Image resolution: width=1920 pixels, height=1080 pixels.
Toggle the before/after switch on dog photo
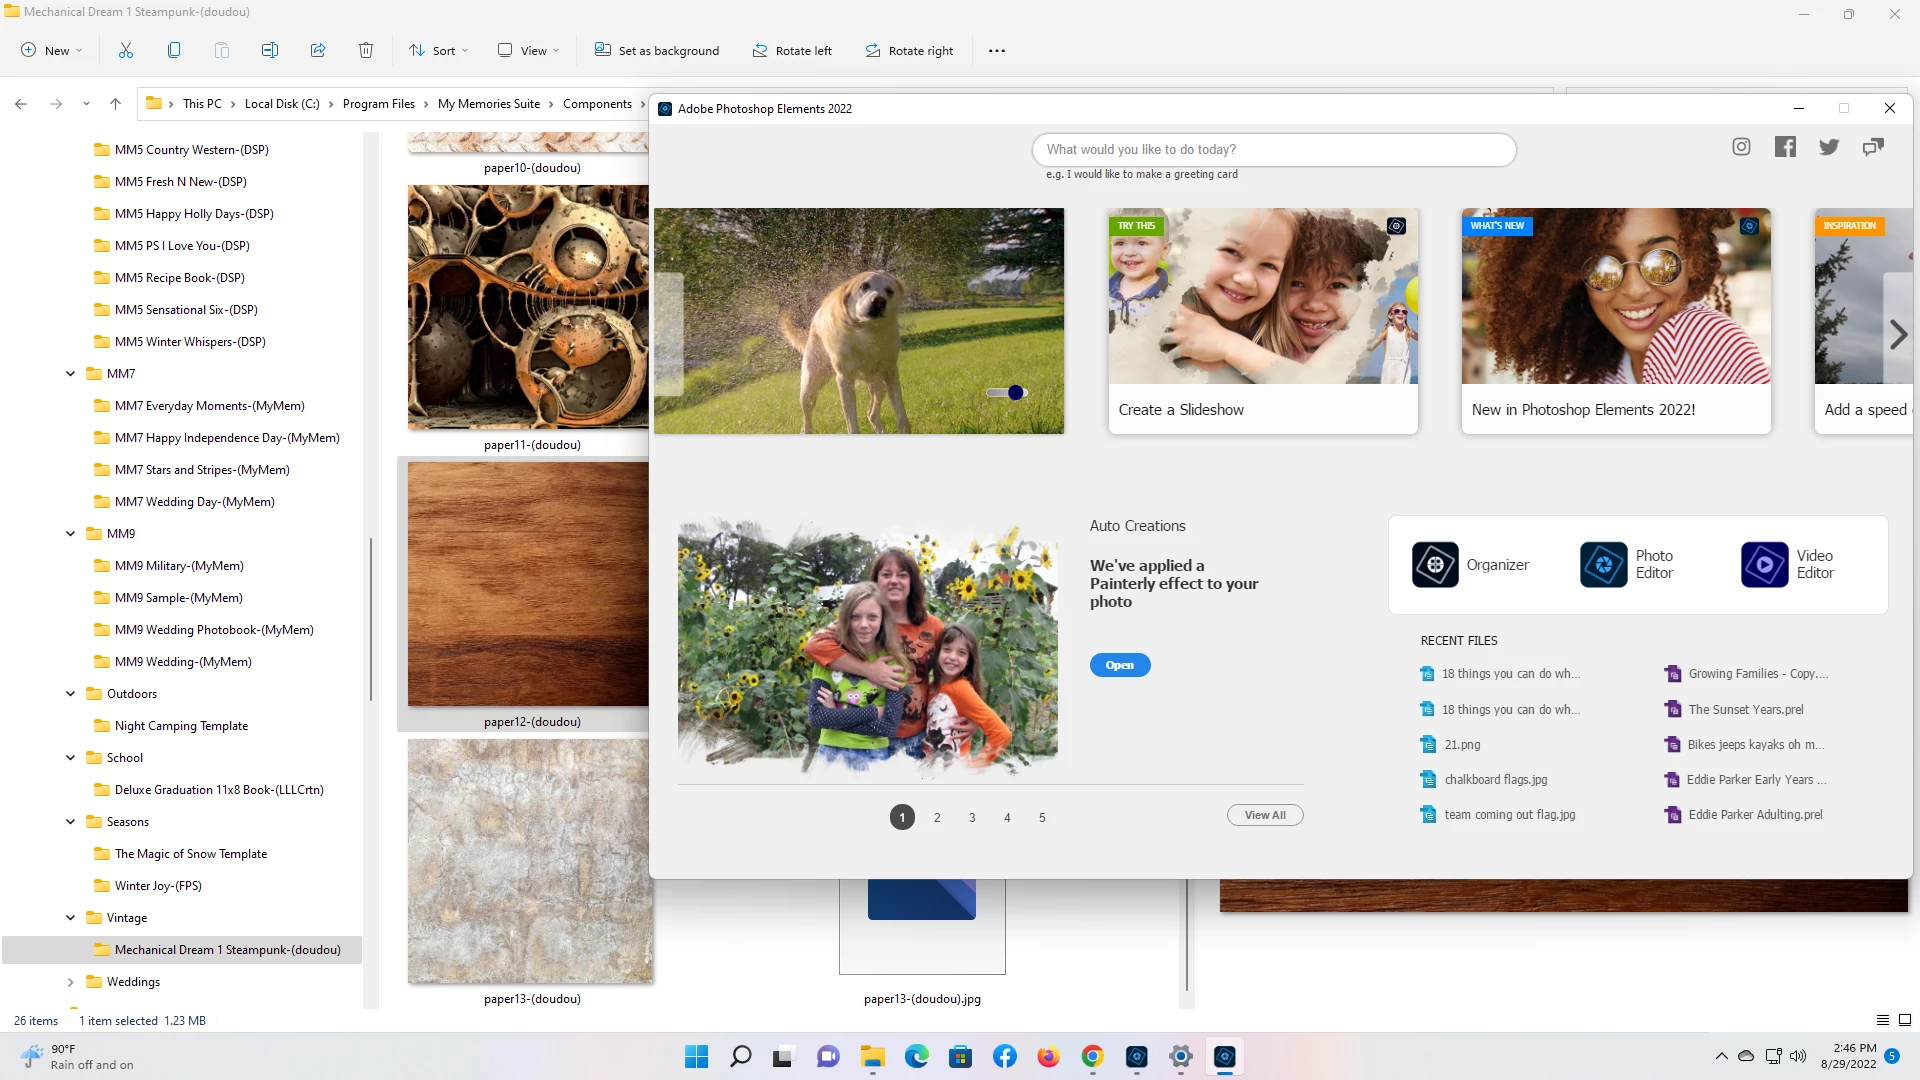(1006, 393)
